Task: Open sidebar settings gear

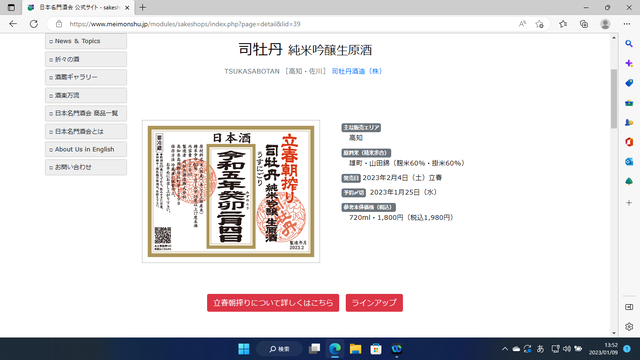Action: [x=629, y=327]
